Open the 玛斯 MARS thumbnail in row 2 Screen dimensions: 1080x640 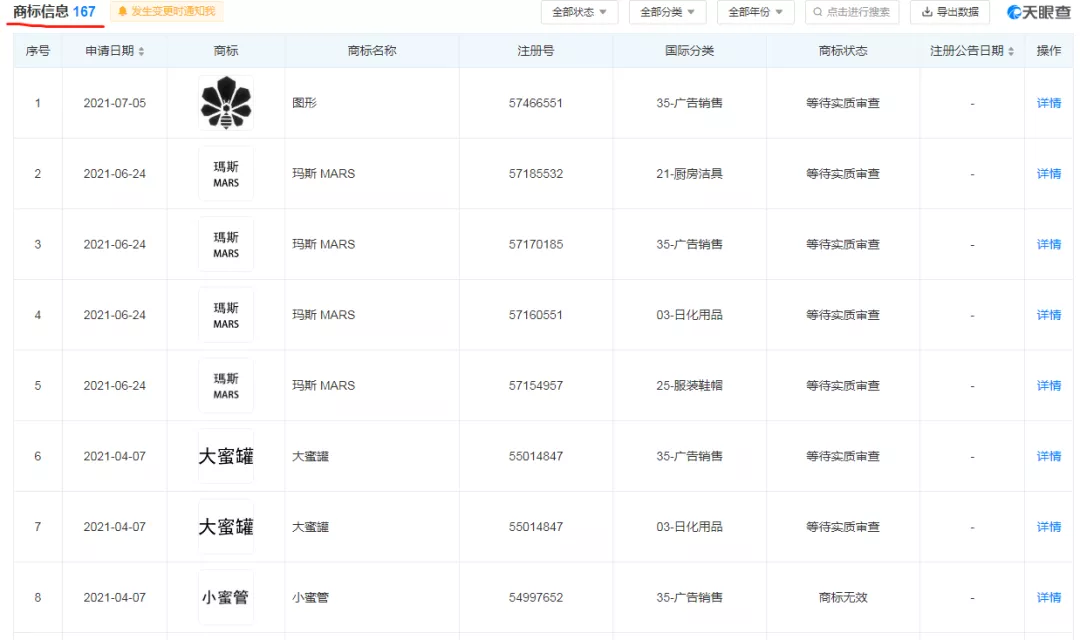(226, 174)
